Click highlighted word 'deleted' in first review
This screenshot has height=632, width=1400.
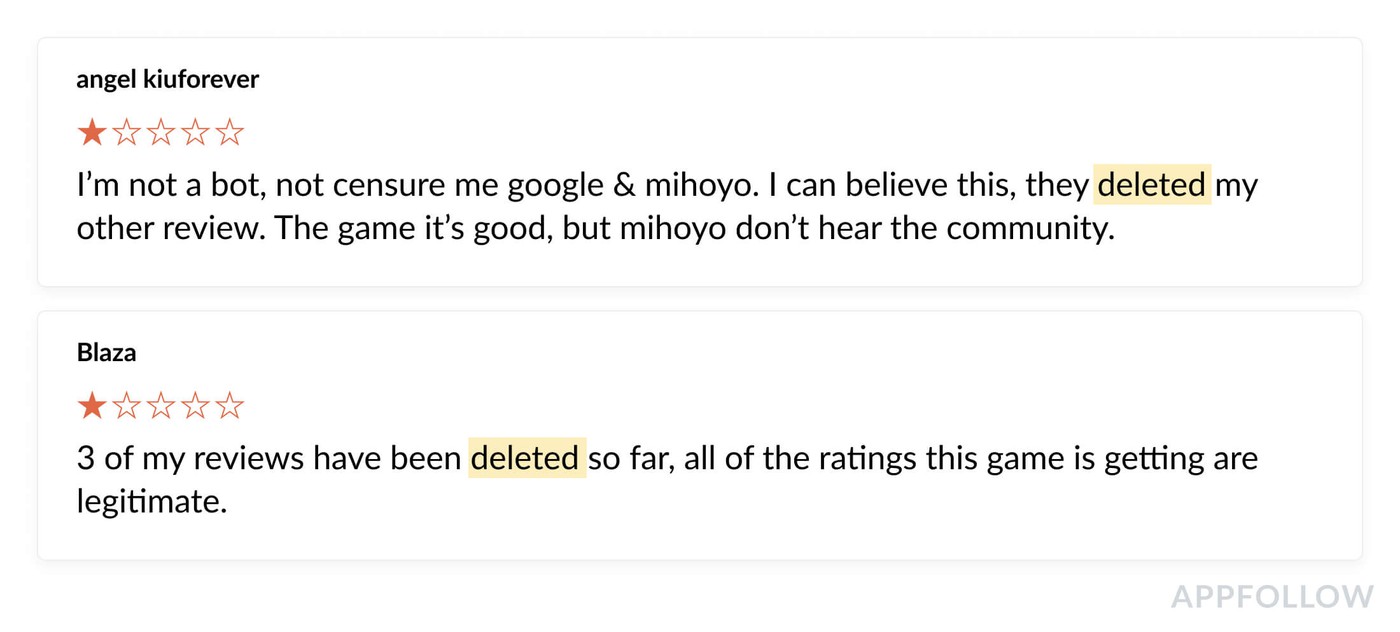click(x=1151, y=185)
